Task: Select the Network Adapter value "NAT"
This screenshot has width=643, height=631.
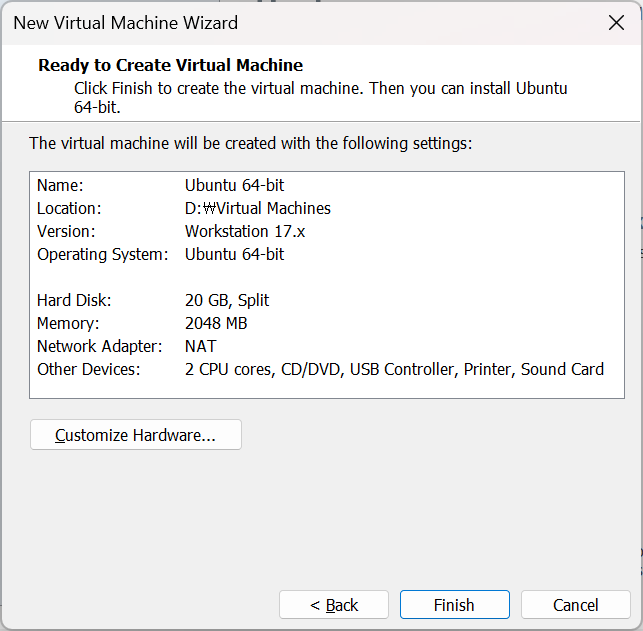Action: 200,346
